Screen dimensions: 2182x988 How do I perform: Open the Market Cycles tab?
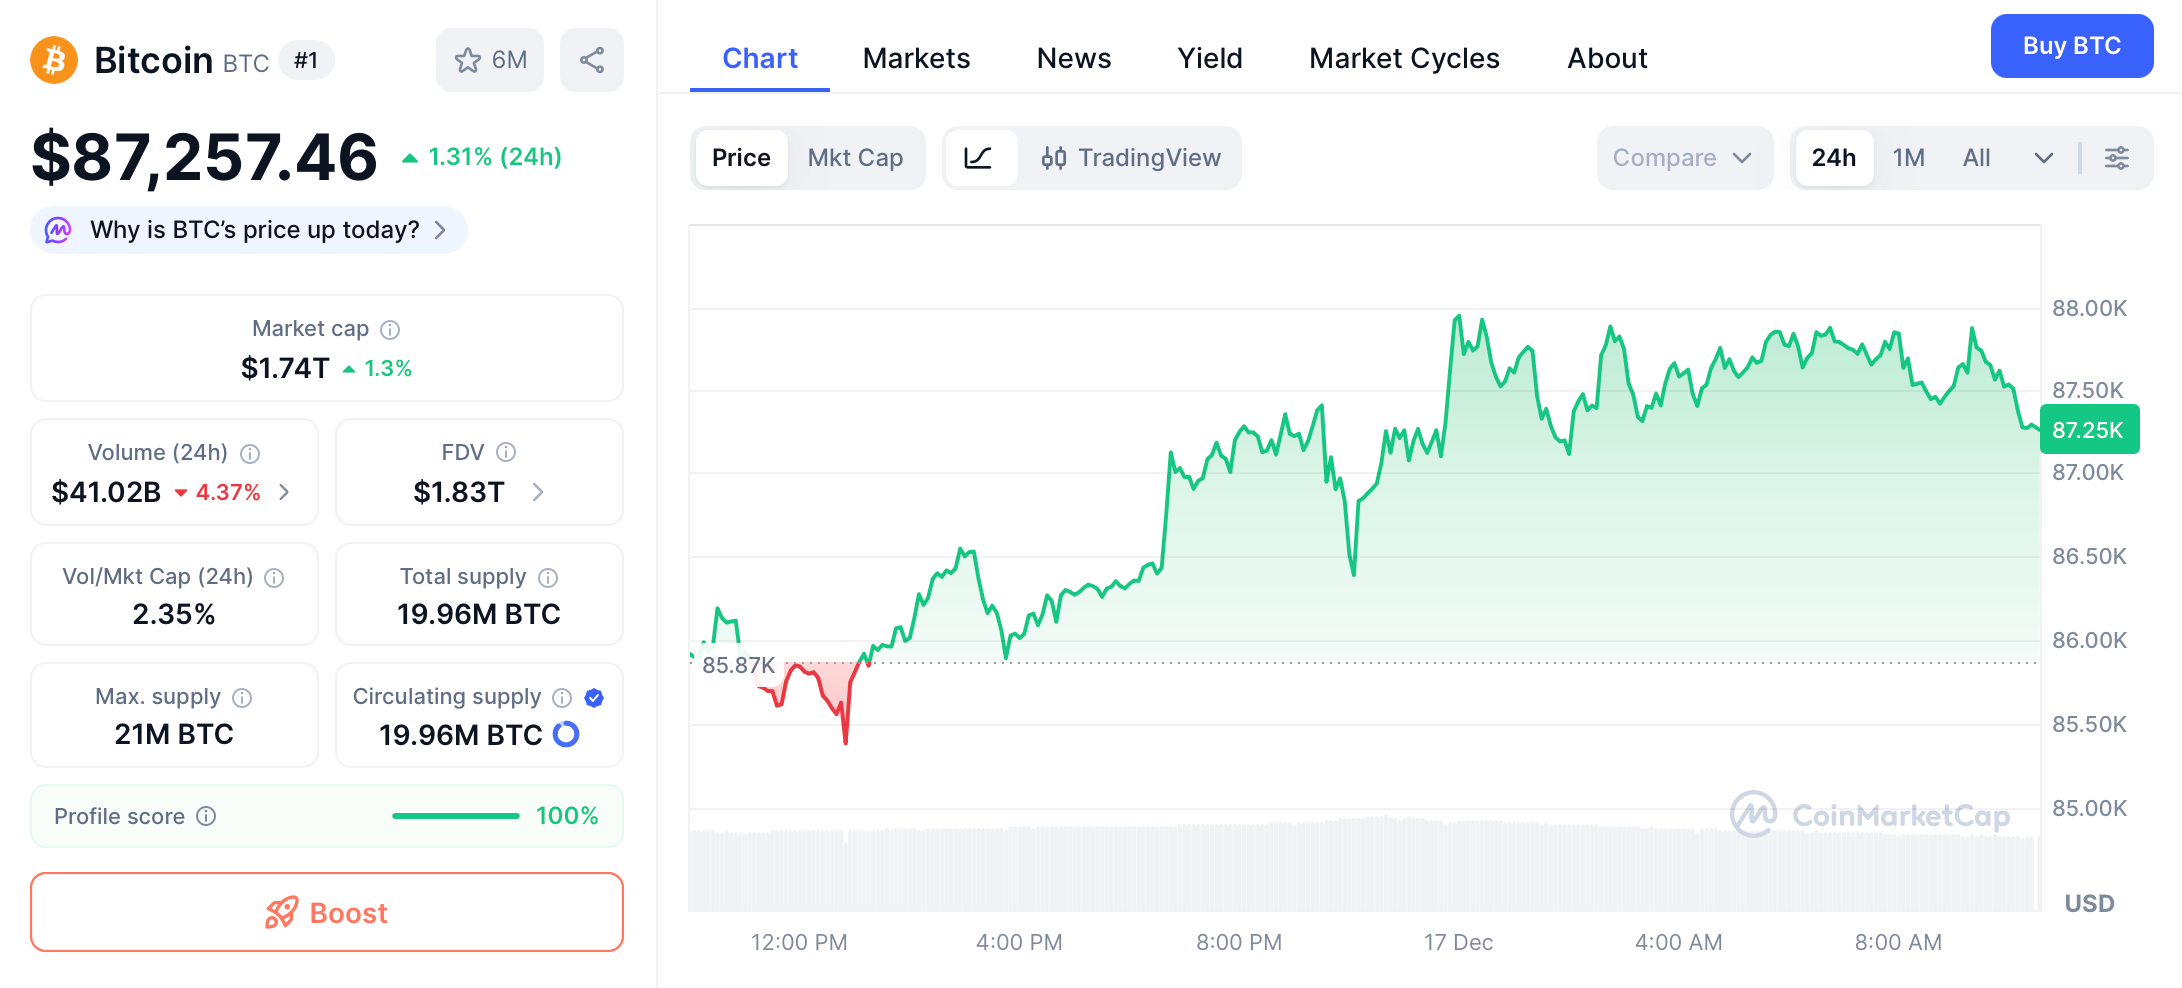1403,58
